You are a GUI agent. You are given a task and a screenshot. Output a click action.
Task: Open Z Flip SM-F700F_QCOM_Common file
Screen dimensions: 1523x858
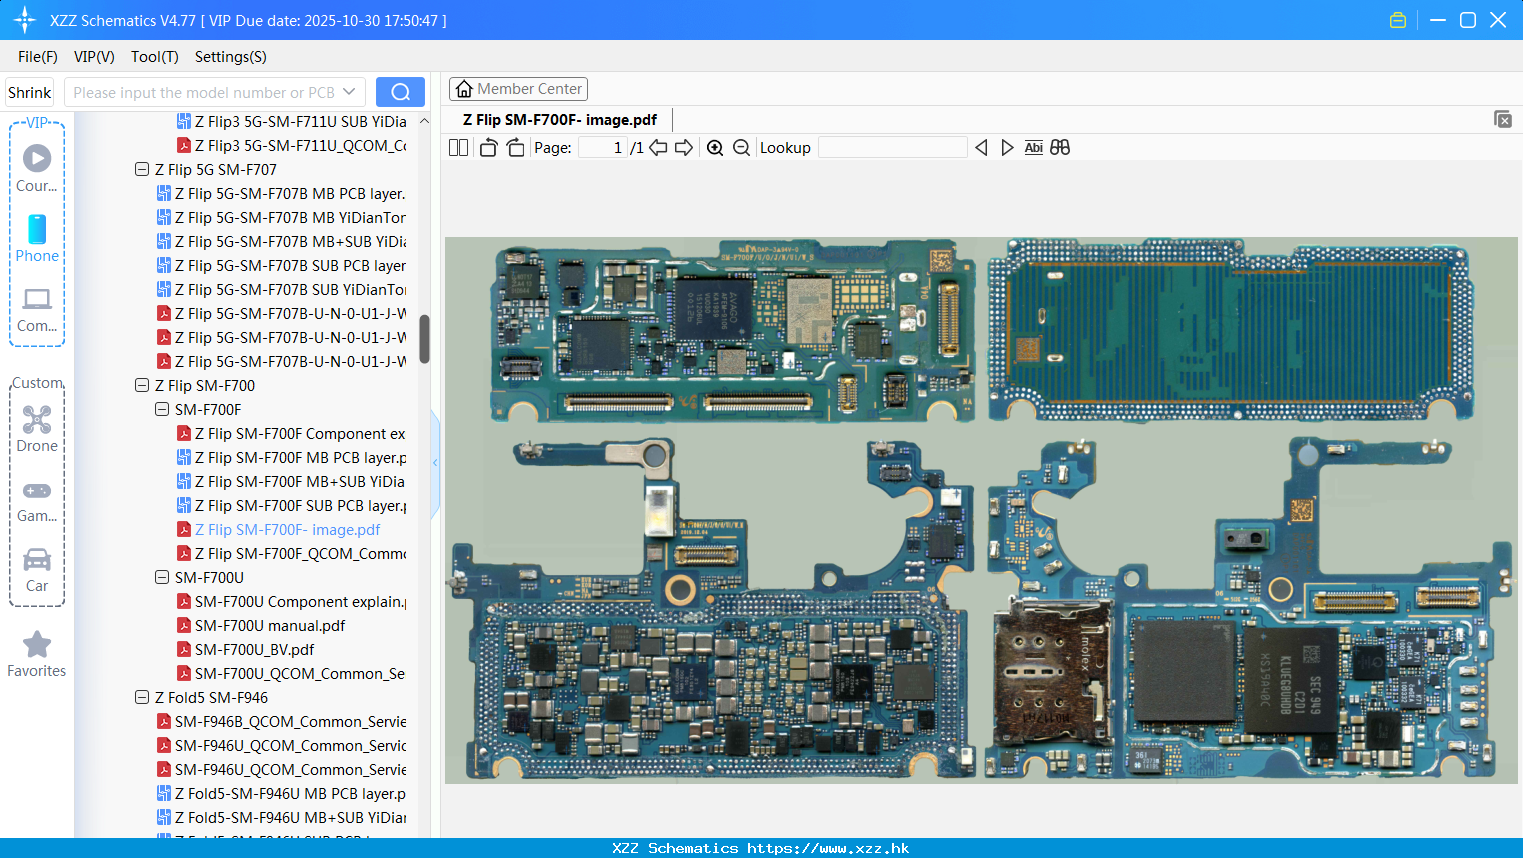(x=291, y=554)
